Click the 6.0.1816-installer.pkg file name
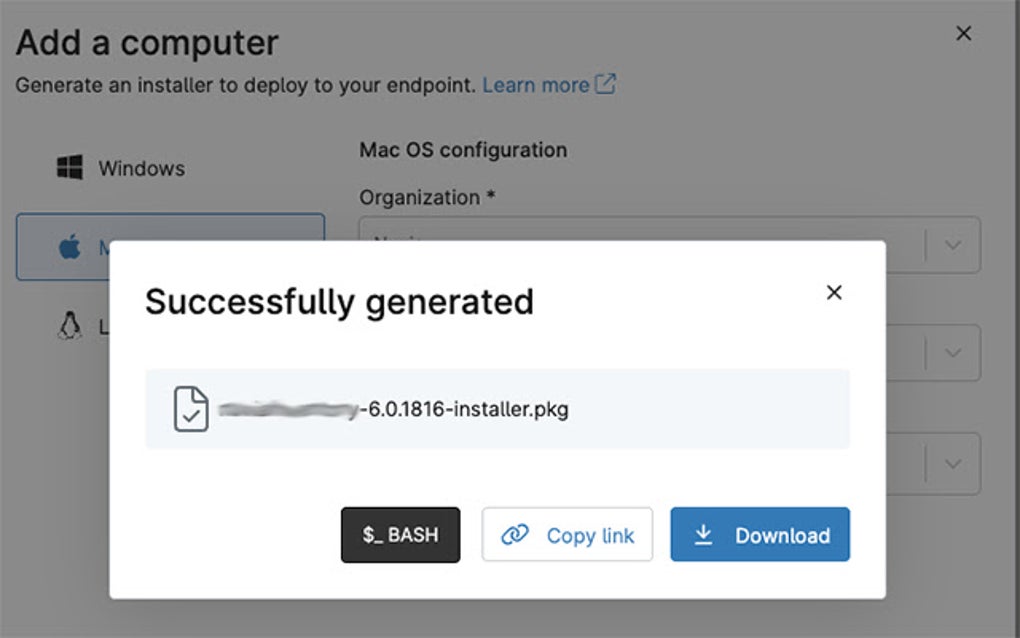The image size is (1020, 638). click(x=465, y=409)
